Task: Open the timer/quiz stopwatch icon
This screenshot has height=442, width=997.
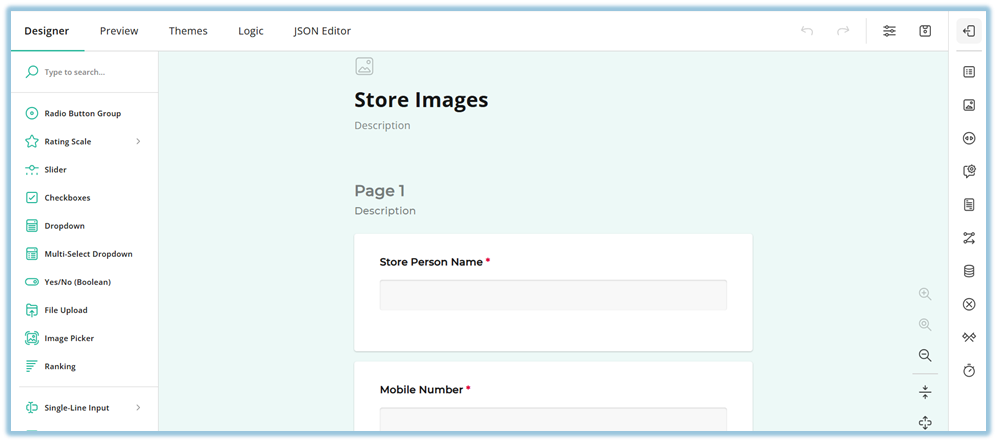Action: click(x=968, y=370)
